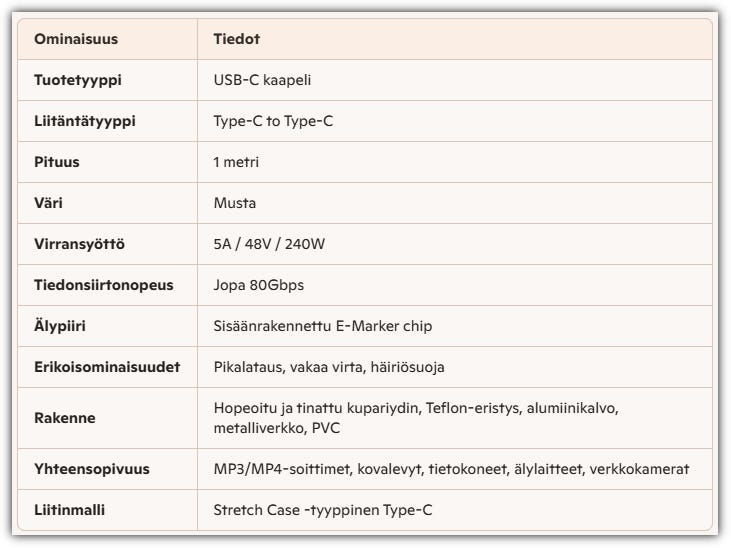Click the Yhteensopivuus row label
The width and height of the screenshot is (731, 548).
tap(91, 469)
